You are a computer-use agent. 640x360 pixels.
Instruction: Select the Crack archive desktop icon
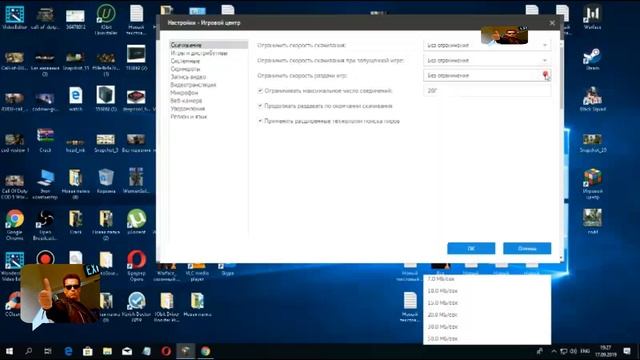[x=45, y=140]
